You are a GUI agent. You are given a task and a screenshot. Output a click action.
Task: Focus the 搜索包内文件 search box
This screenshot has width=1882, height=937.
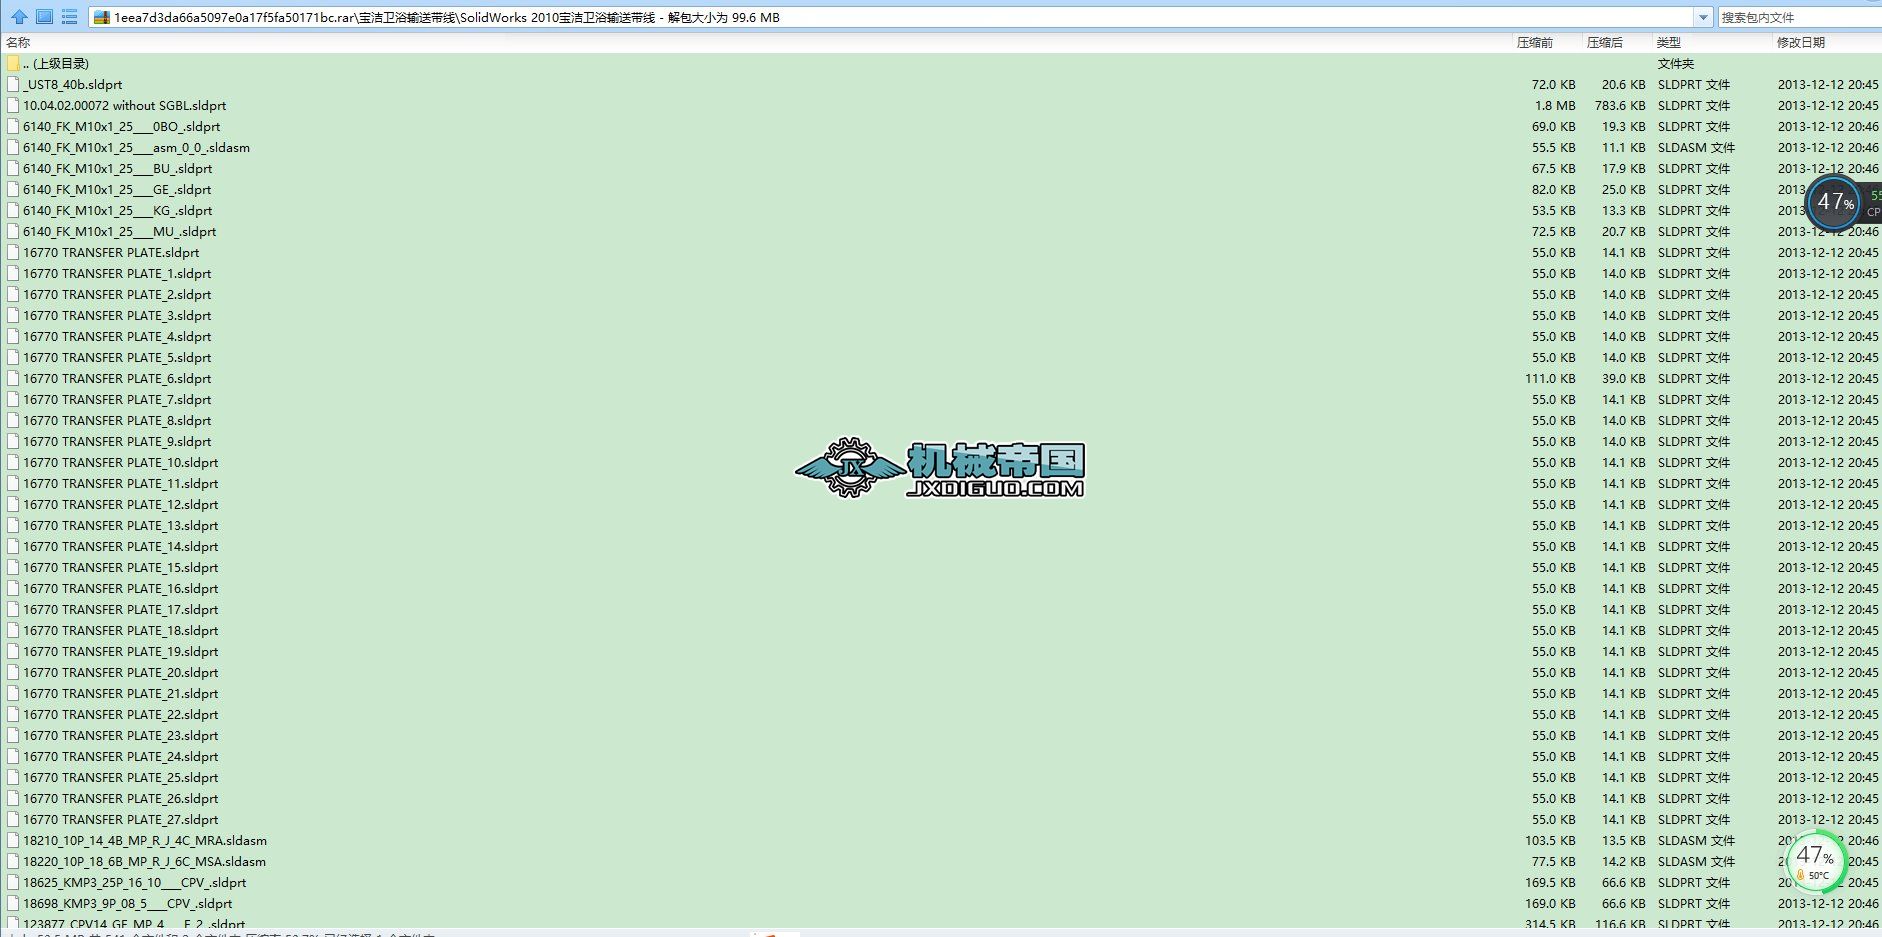point(1800,17)
